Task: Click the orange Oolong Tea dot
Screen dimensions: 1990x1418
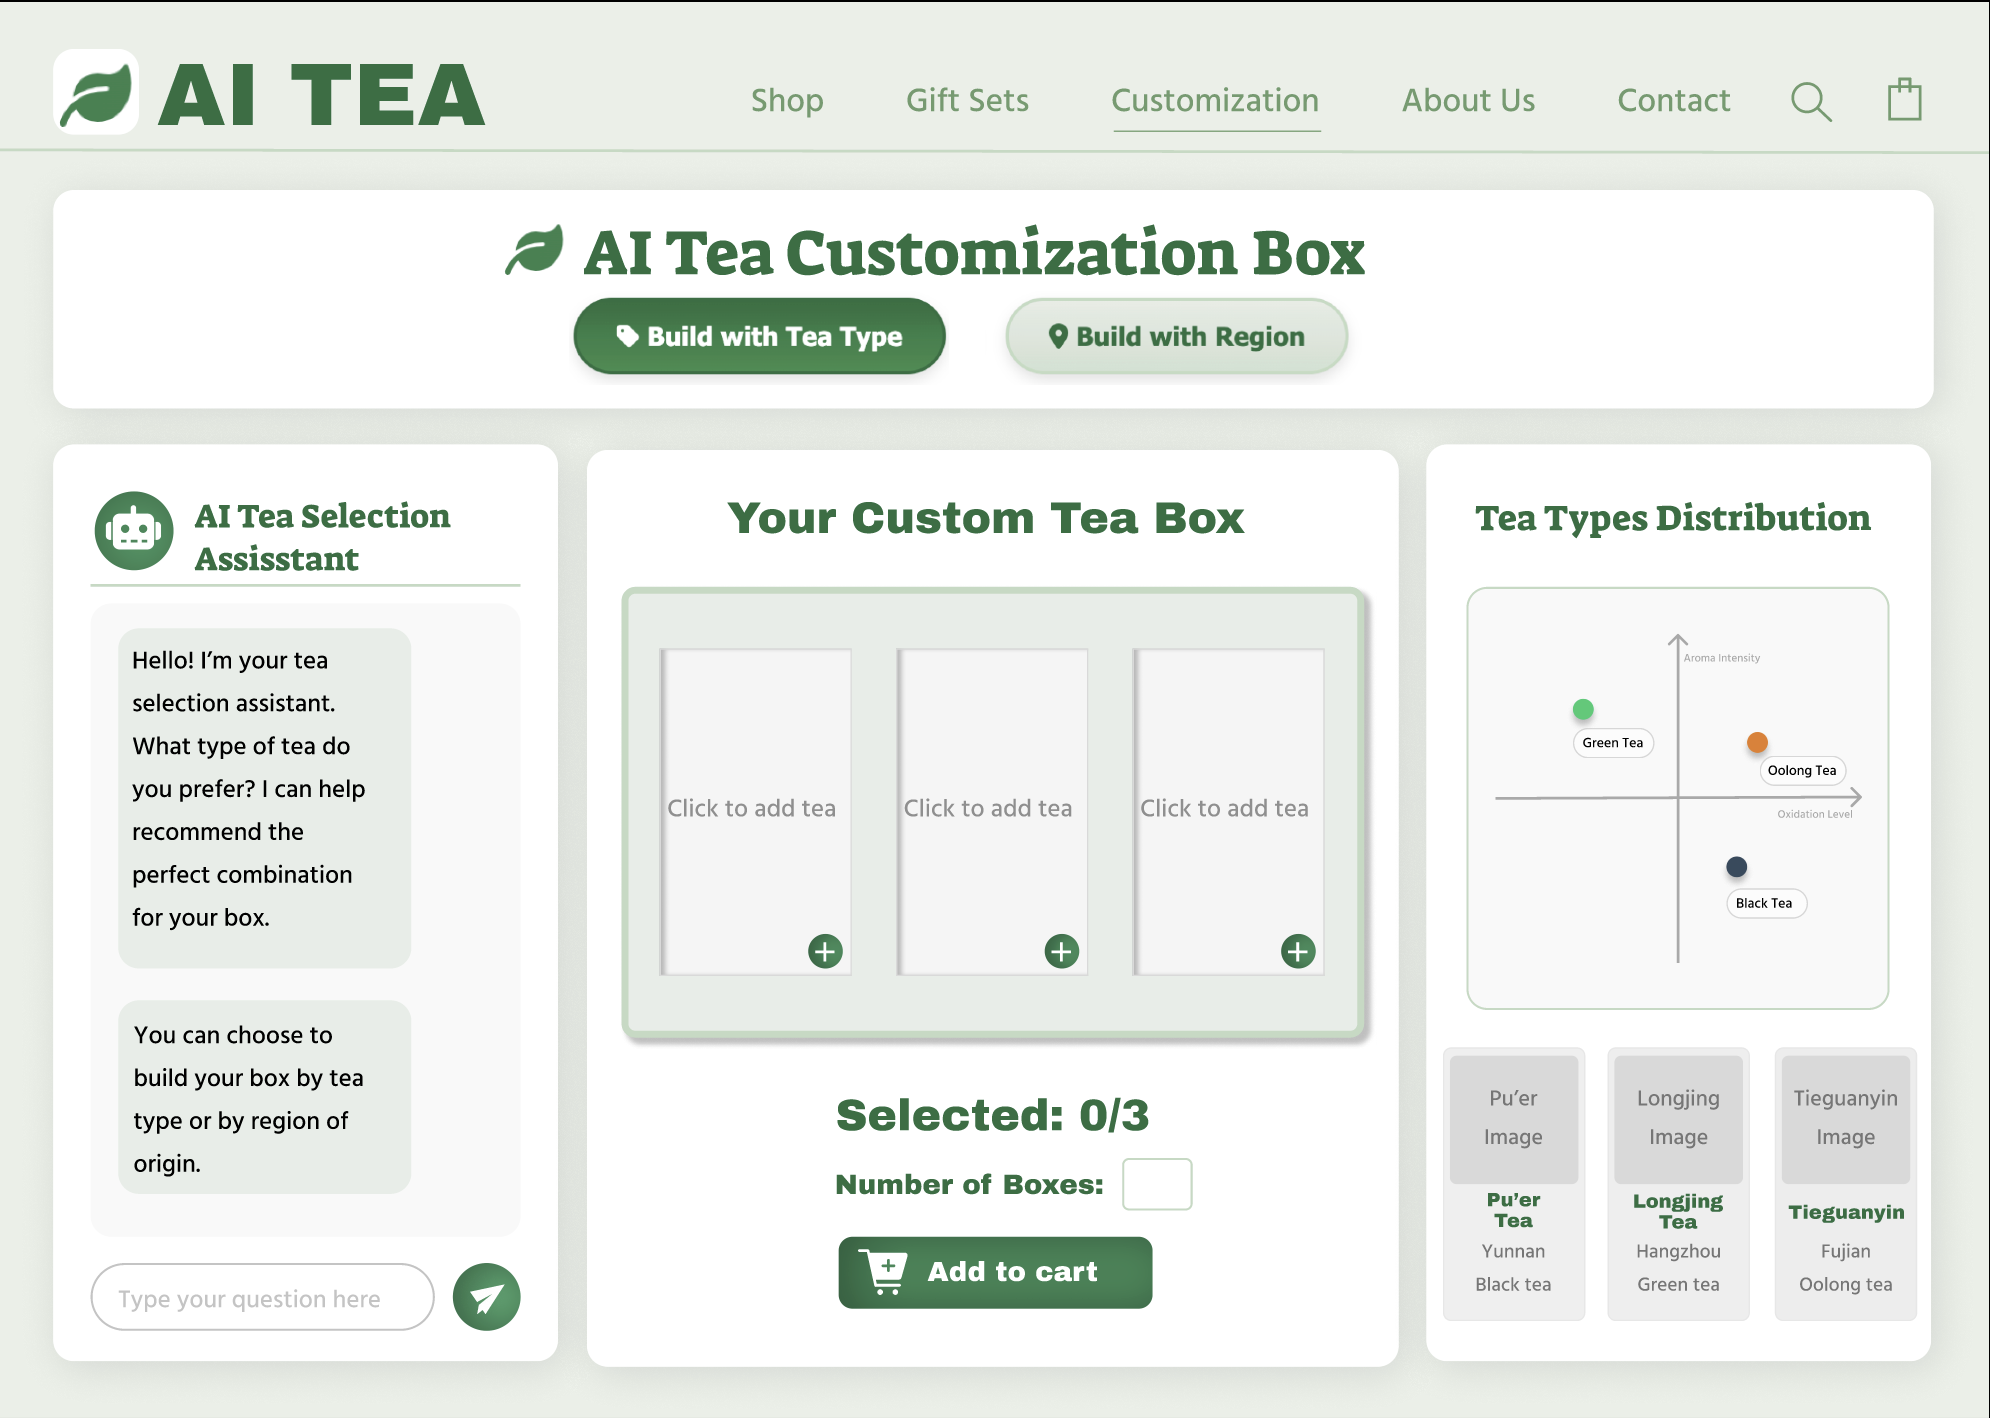Action: (x=1757, y=742)
